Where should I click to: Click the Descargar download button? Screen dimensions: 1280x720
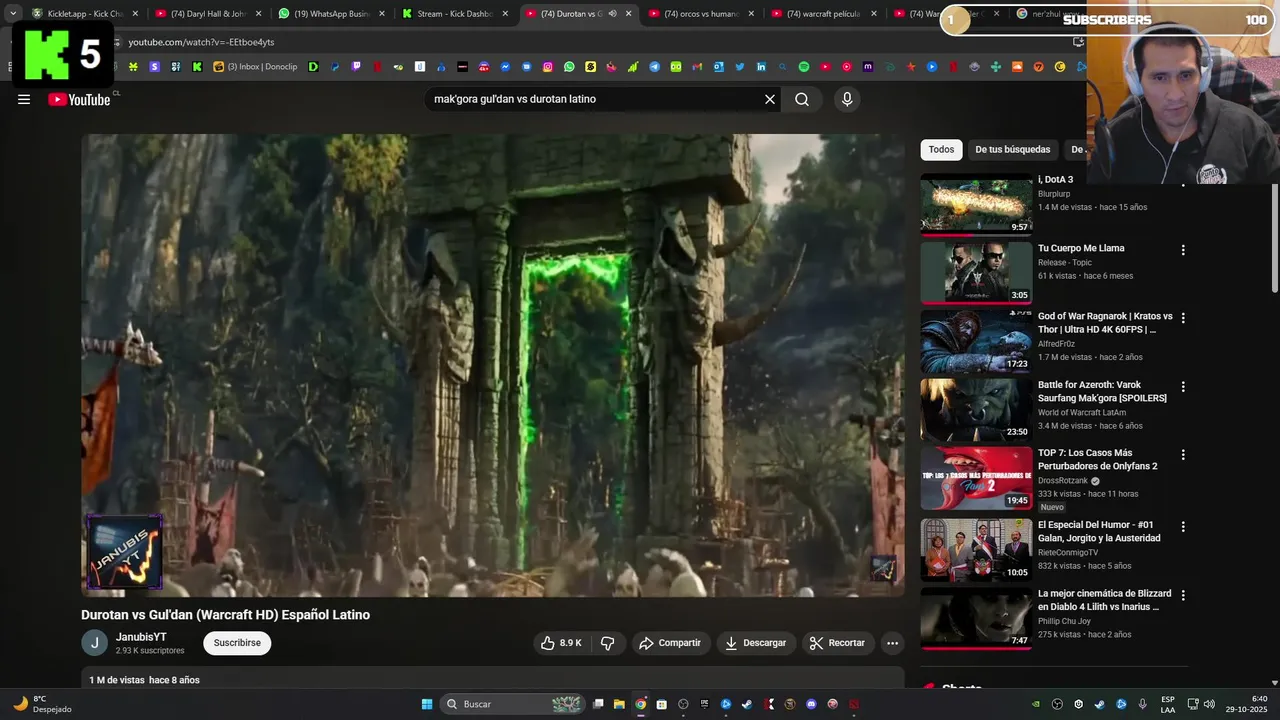pyautogui.click(x=755, y=643)
